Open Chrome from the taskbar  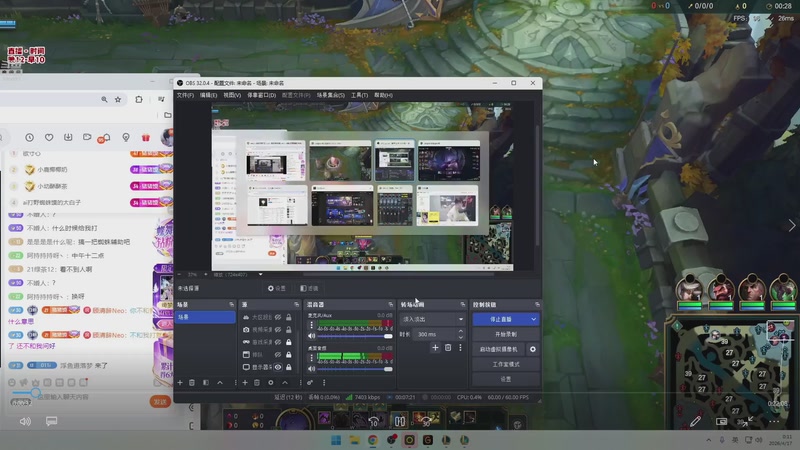pyautogui.click(x=372, y=440)
